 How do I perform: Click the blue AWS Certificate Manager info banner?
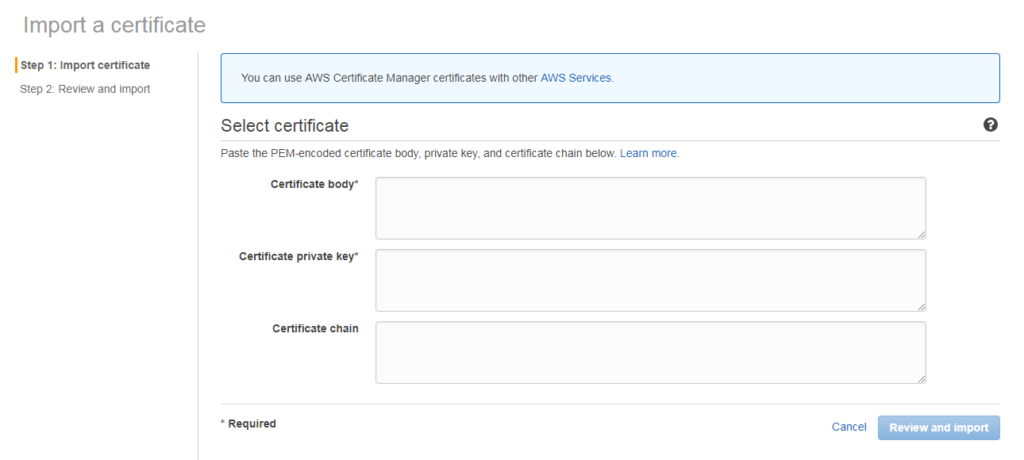(x=610, y=78)
